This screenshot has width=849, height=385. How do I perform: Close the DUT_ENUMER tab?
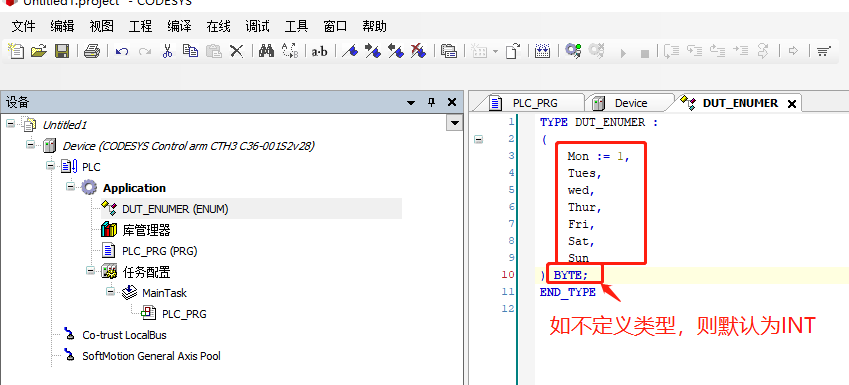(792, 104)
